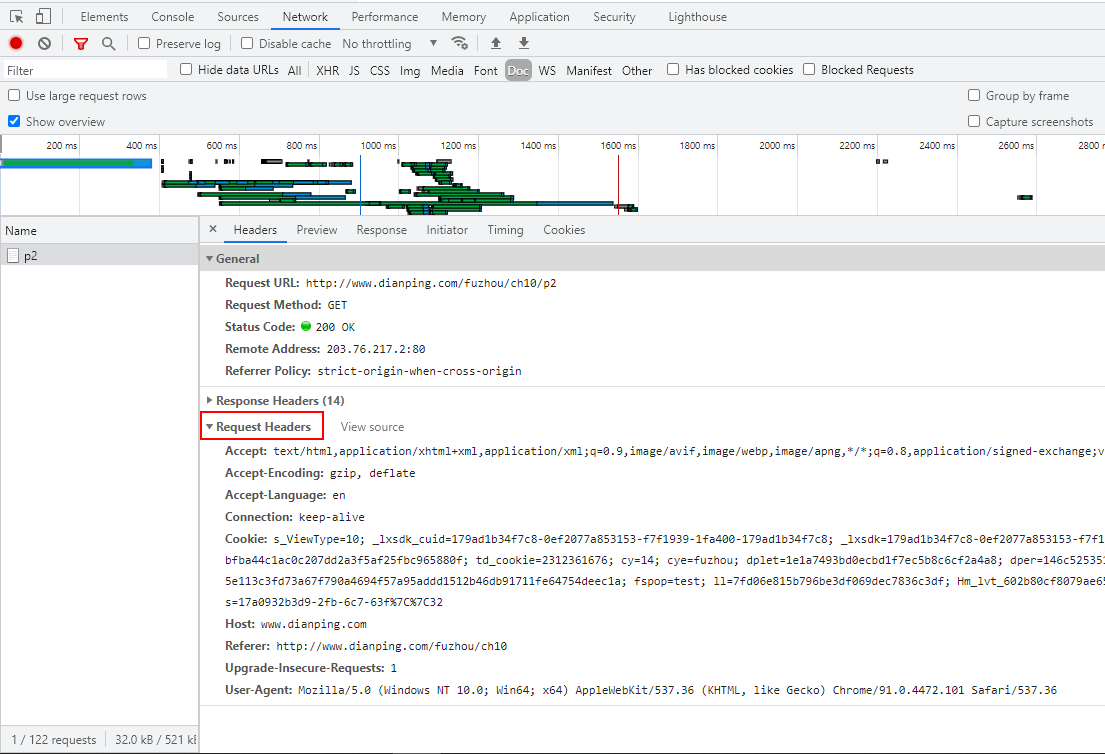Viewport: 1105px width, 754px height.
Task: Activate the inspect element picker icon
Action: (x=16, y=16)
